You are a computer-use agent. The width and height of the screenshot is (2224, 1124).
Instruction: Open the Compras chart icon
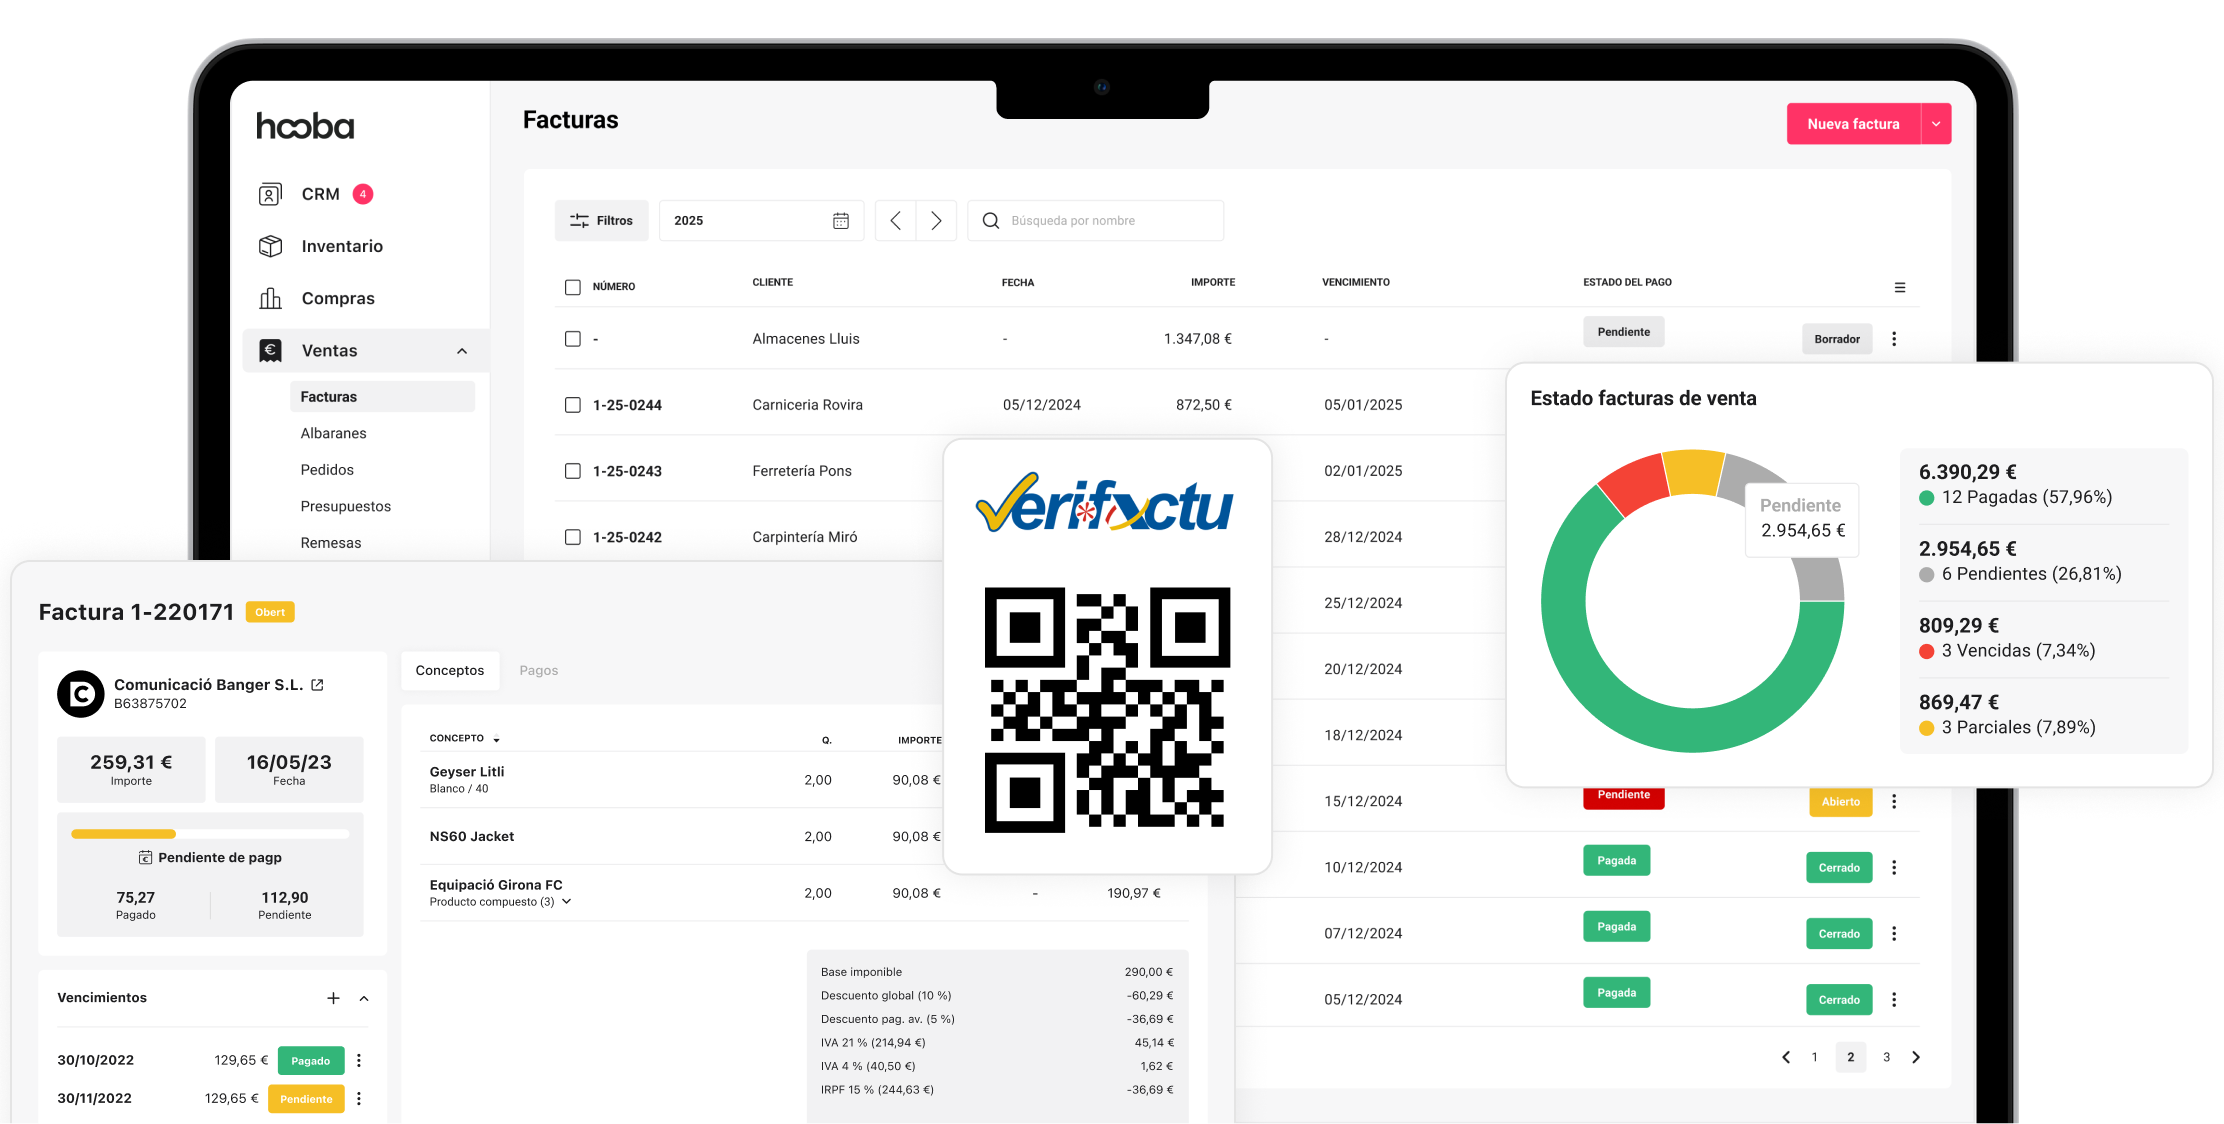coord(270,298)
